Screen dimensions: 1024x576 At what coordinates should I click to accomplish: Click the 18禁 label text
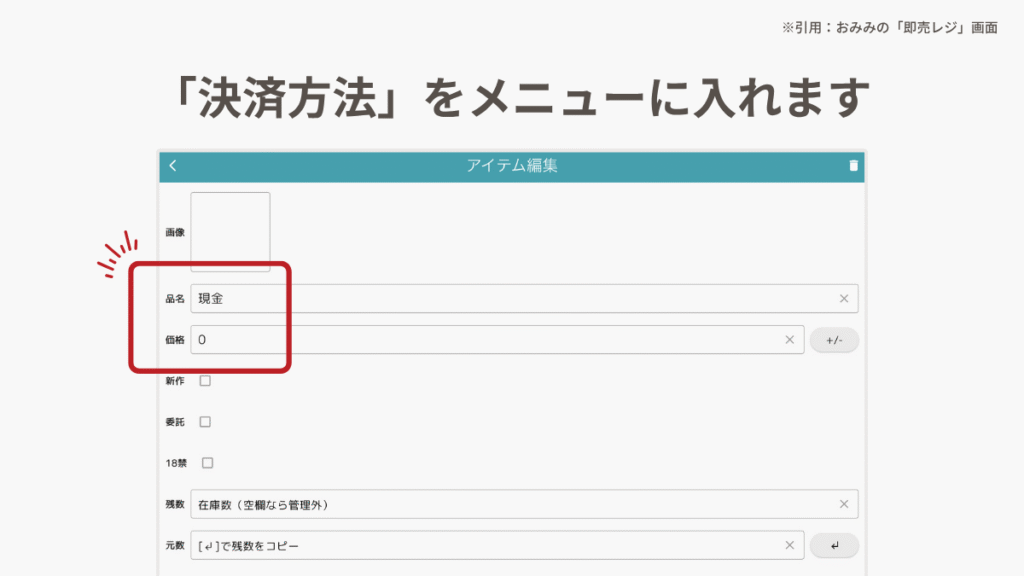click(175, 463)
